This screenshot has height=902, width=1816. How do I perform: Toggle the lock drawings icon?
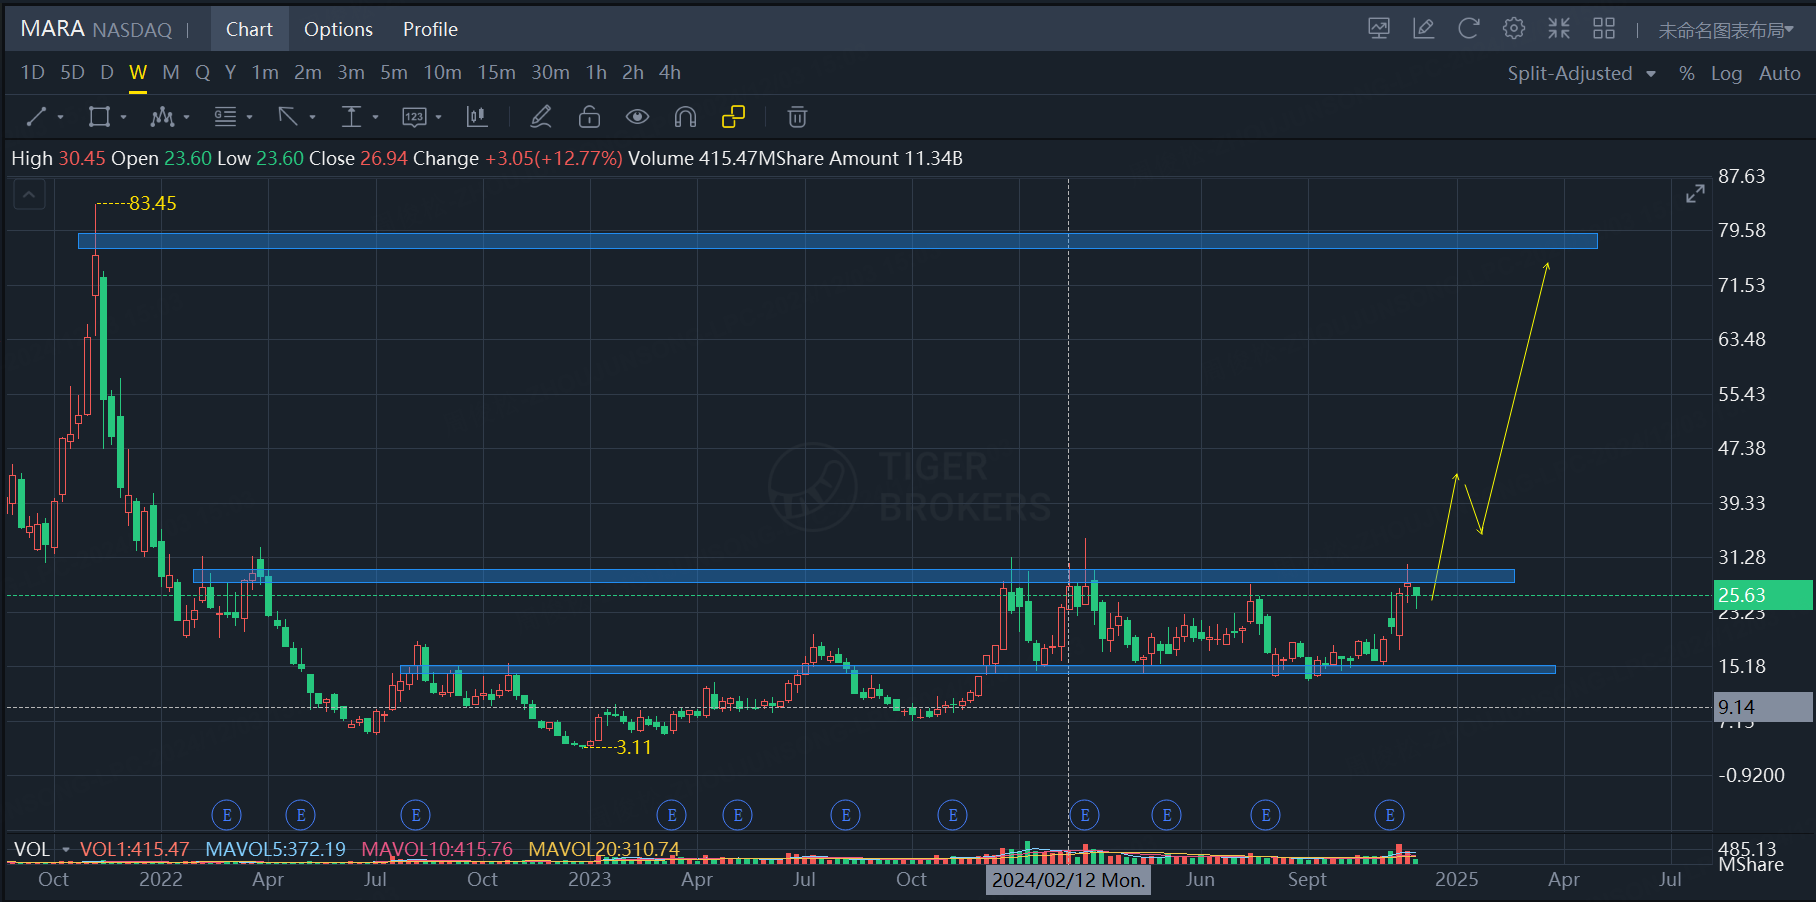click(589, 117)
